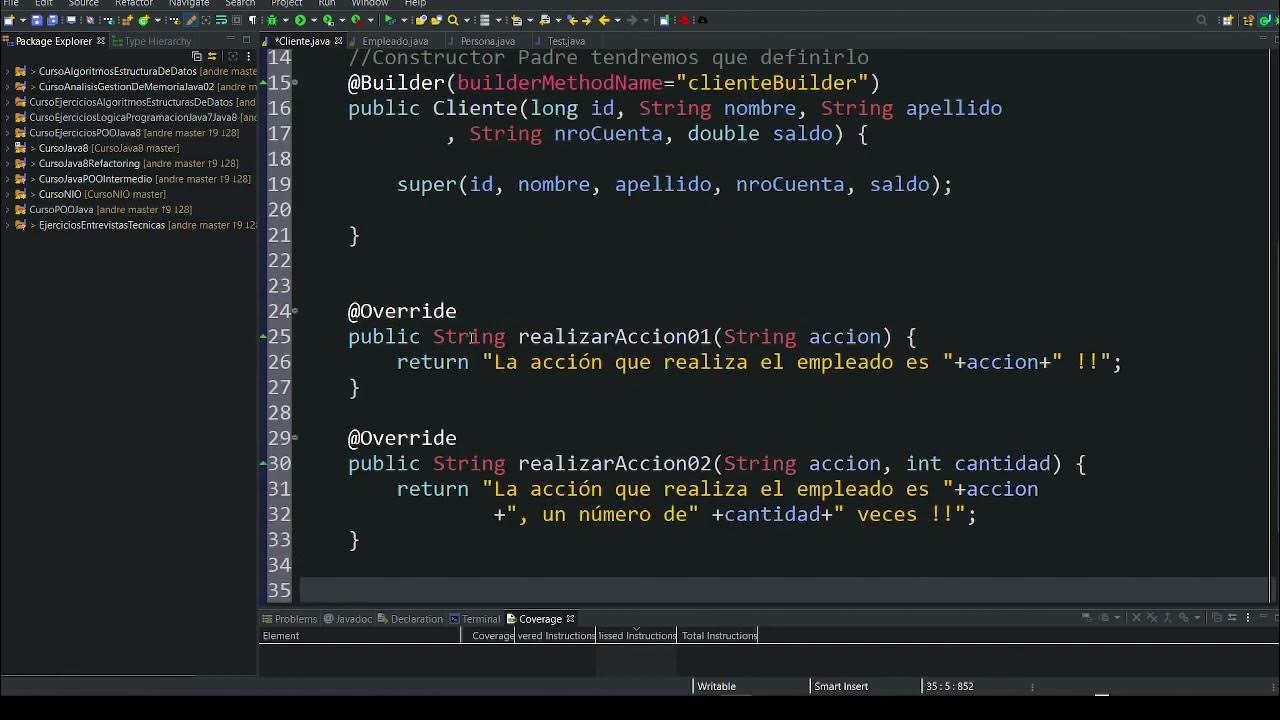Screen dimensions: 1280x720
Task: Toggle Word Wrap toolbar icon
Action: [x=221, y=20]
